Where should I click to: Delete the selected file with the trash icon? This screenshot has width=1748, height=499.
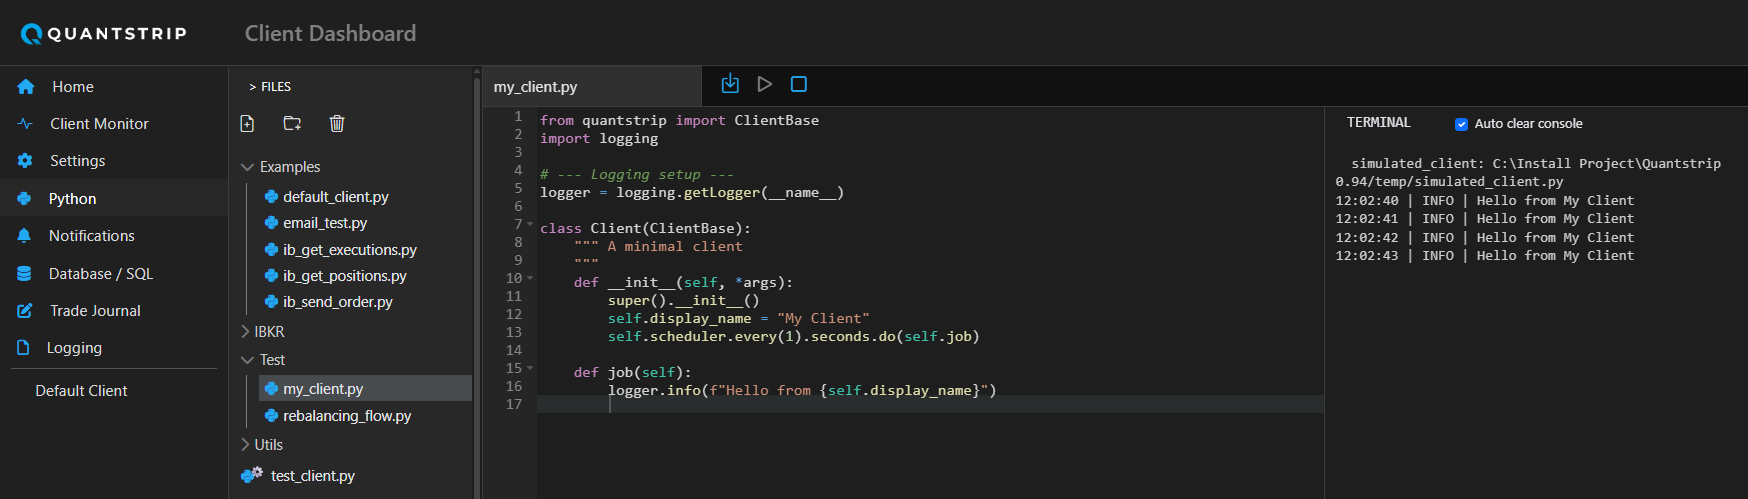(x=337, y=123)
